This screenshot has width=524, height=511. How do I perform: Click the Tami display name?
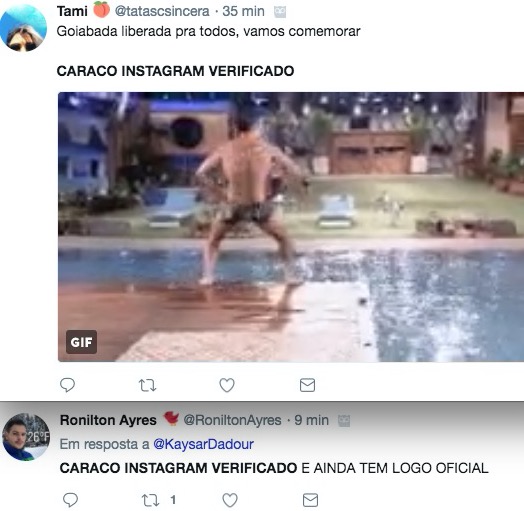(72, 11)
